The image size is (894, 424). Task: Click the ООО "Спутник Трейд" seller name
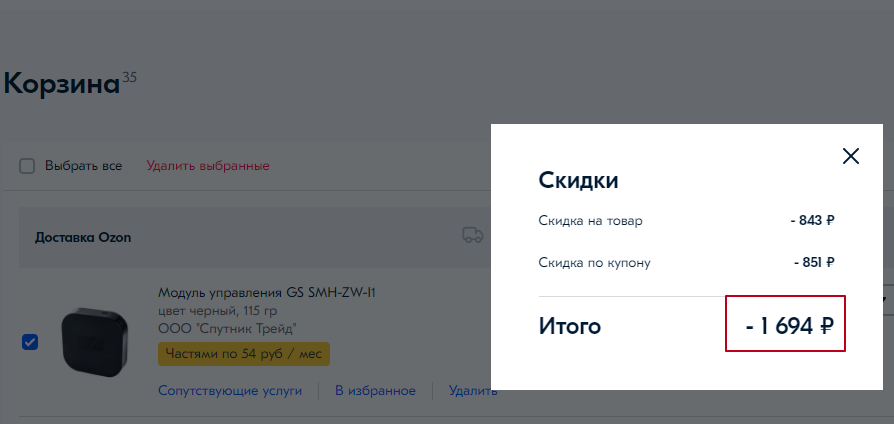coord(227,328)
